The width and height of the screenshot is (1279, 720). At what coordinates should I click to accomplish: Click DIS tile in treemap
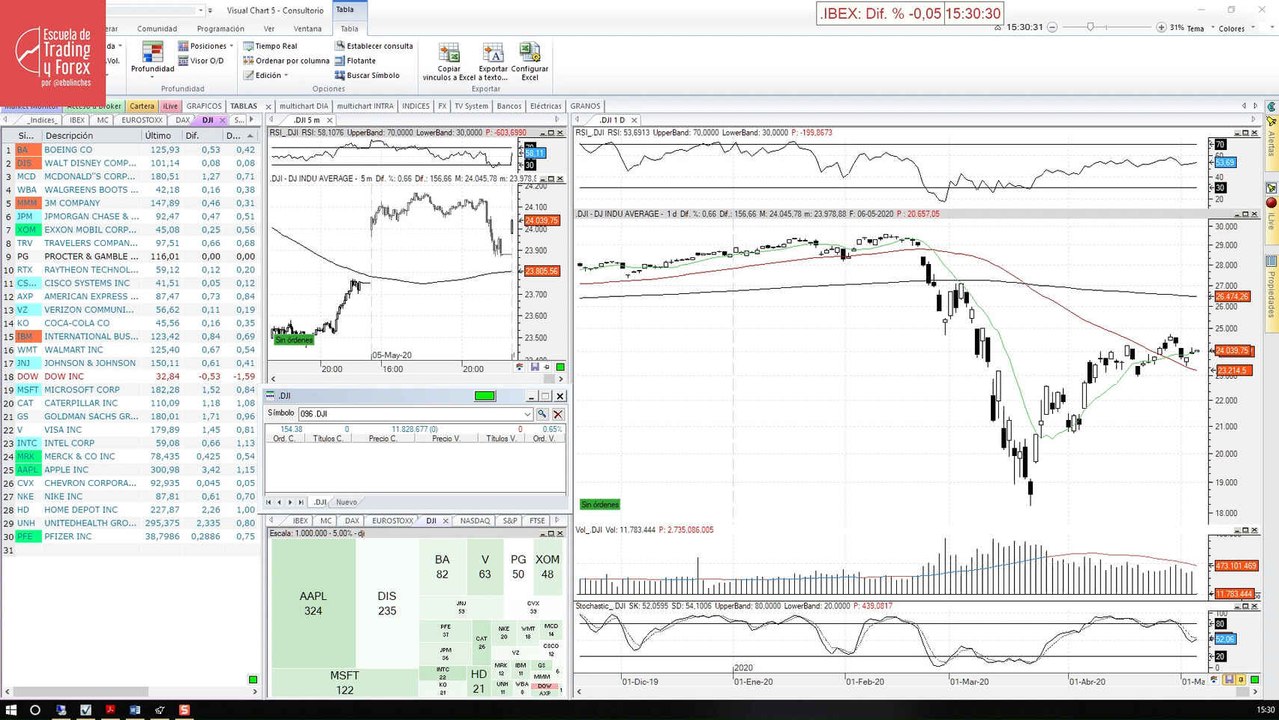[387, 603]
